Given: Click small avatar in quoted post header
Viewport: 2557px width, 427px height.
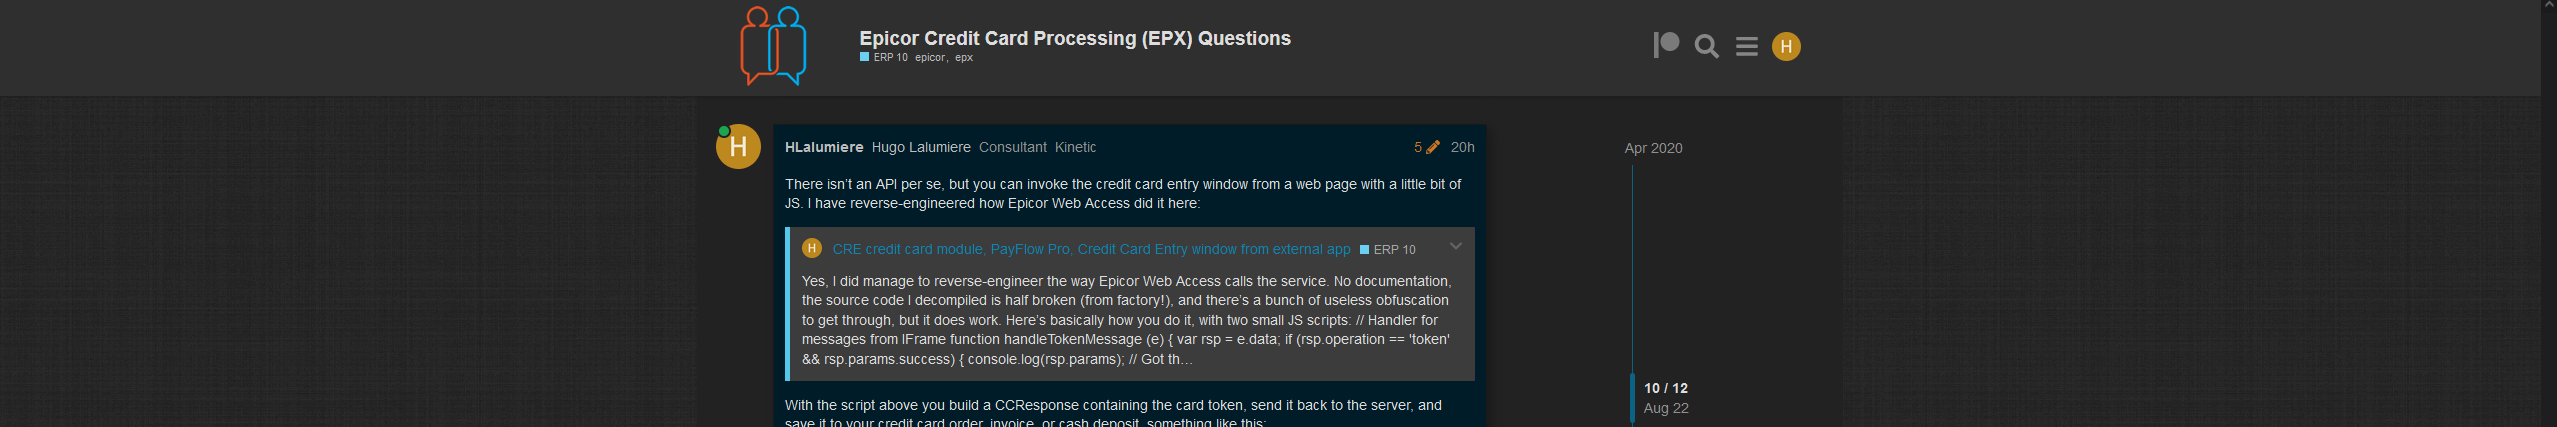Looking at the screenshot, I should click(812, 248).
